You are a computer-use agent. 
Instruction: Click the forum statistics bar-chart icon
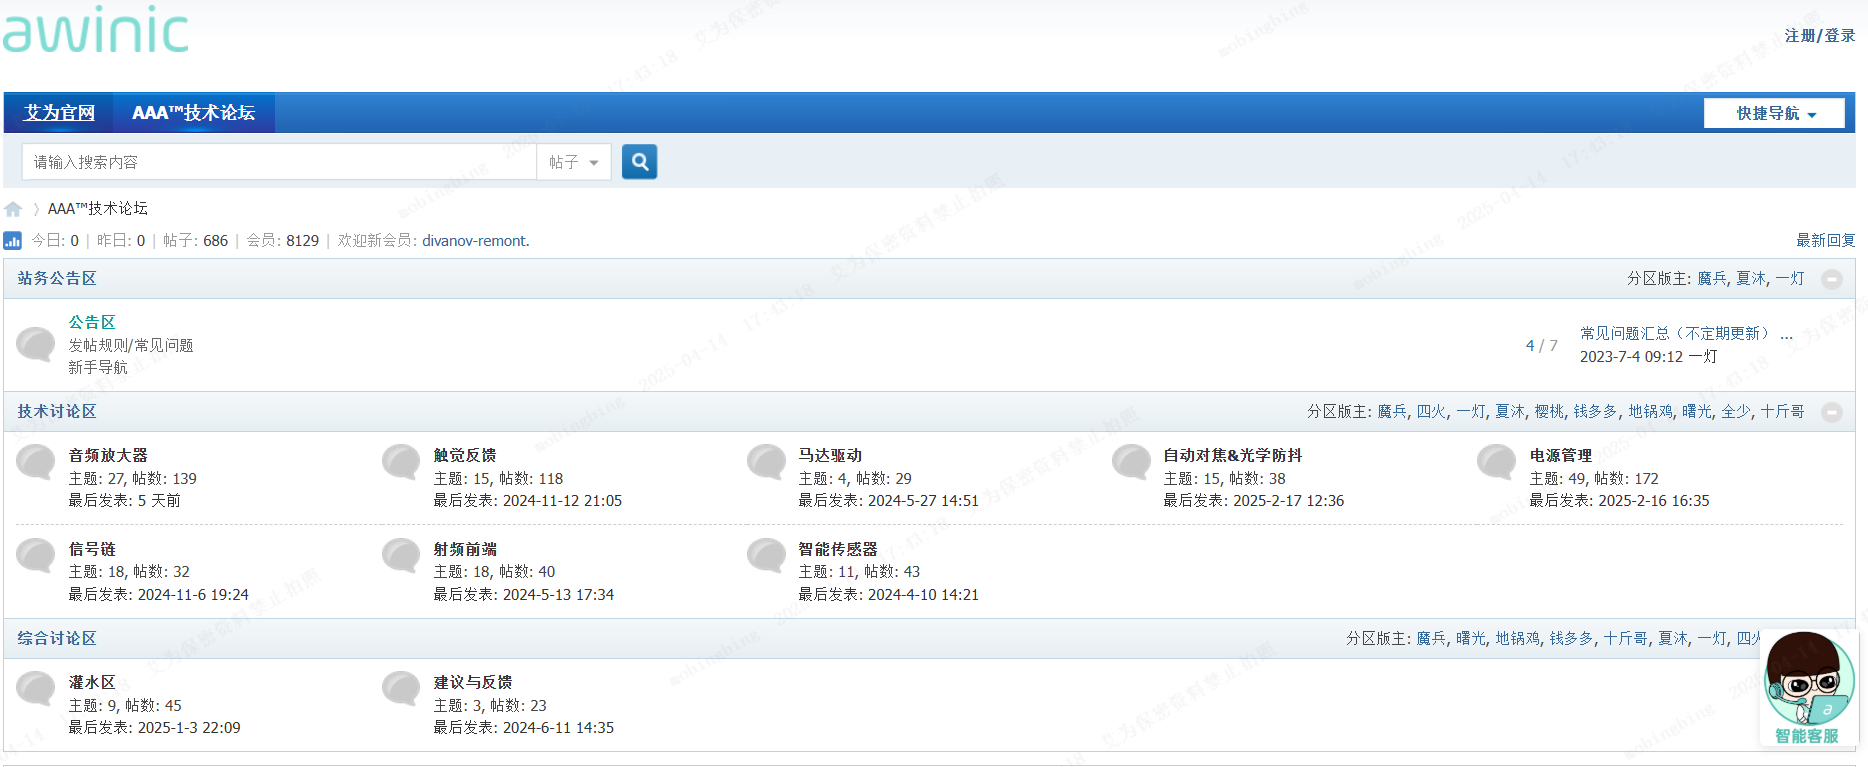click(13, 241)
